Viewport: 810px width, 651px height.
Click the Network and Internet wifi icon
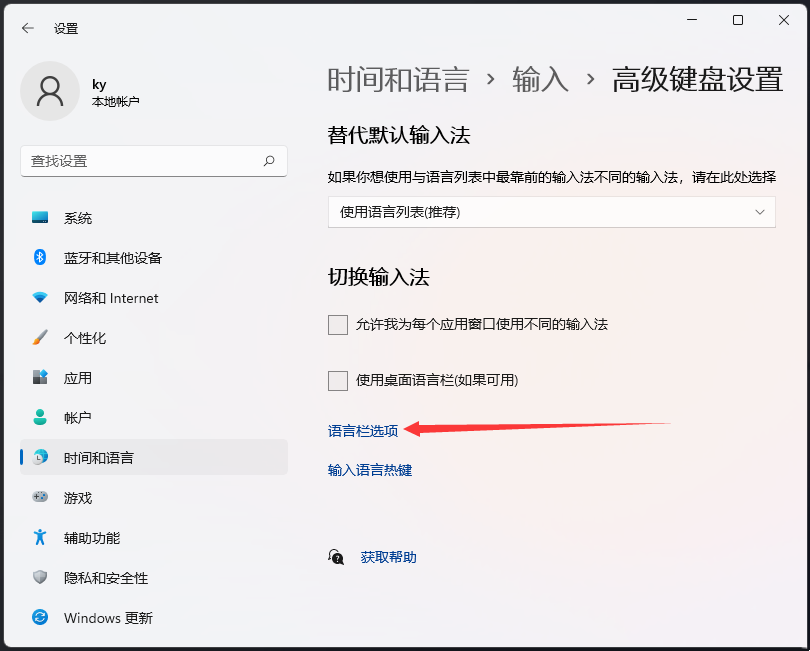[40, 298]
